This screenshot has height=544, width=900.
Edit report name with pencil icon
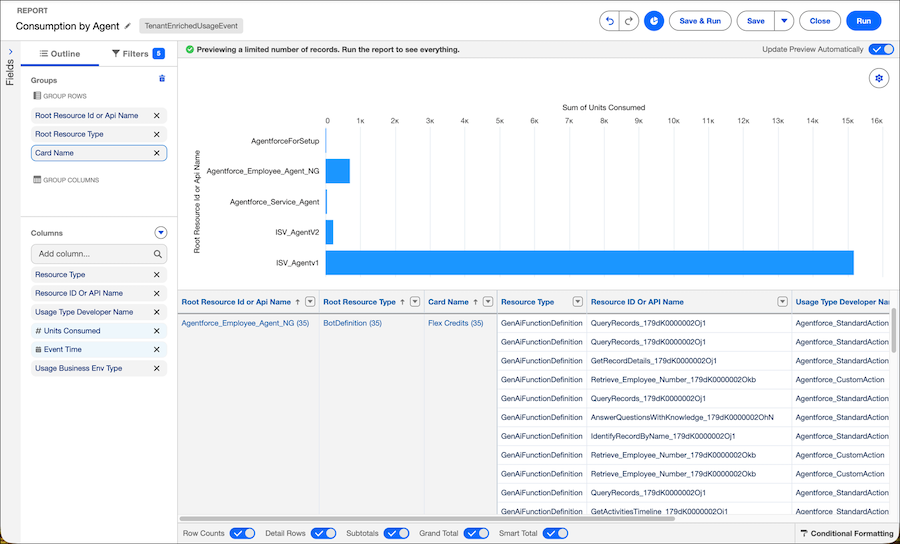128,26
